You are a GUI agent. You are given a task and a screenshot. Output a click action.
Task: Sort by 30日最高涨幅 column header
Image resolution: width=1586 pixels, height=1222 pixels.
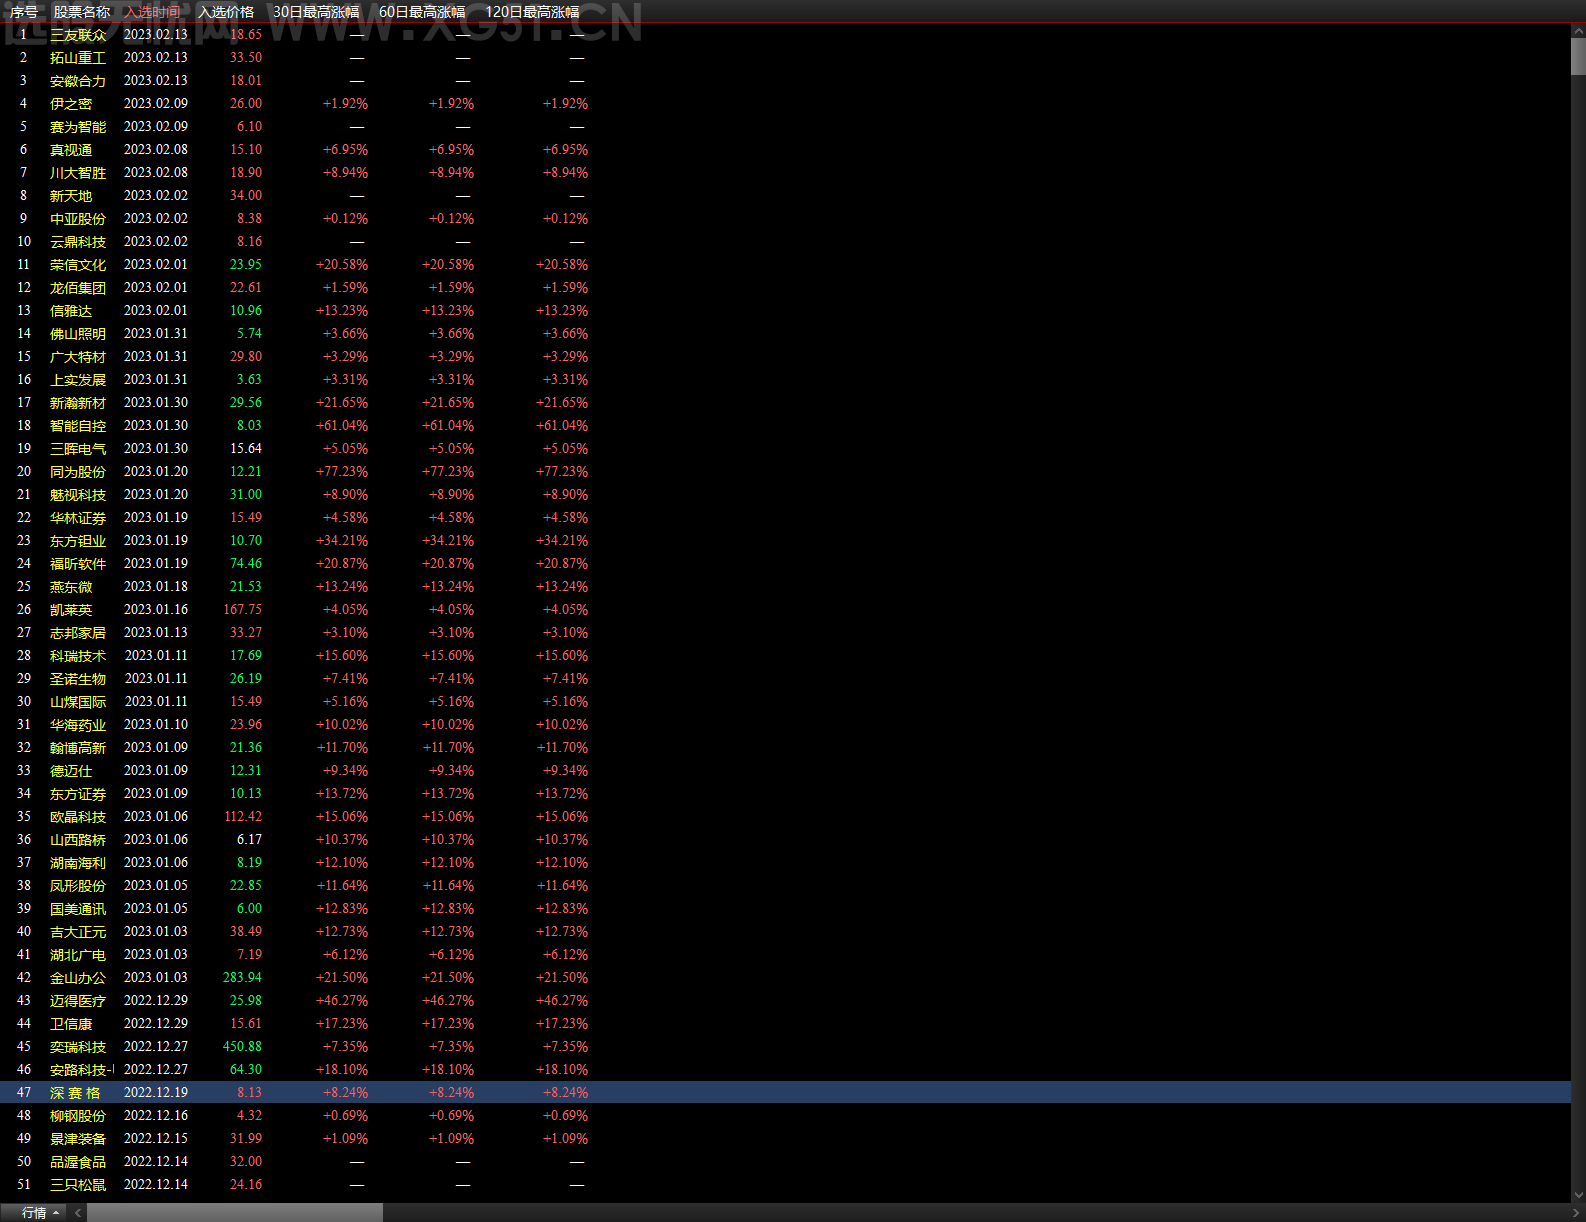316,12
